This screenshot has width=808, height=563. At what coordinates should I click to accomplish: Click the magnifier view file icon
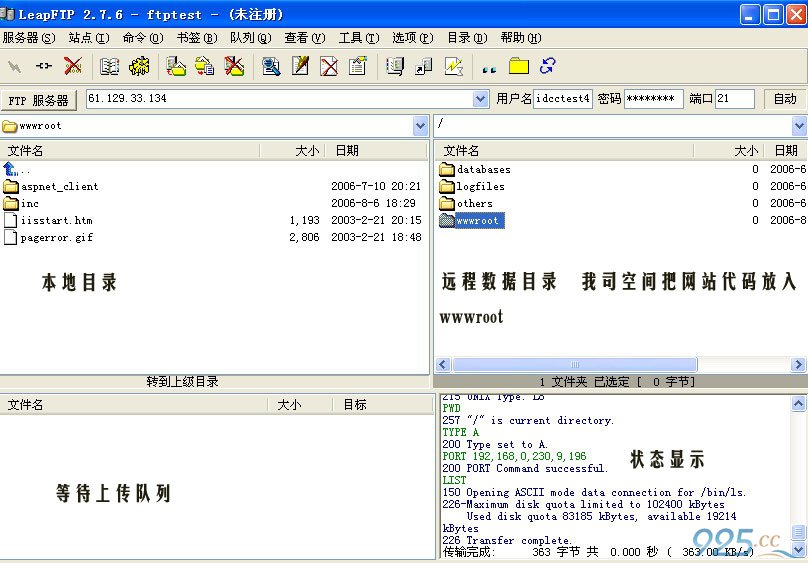click(x=271, y=66)
